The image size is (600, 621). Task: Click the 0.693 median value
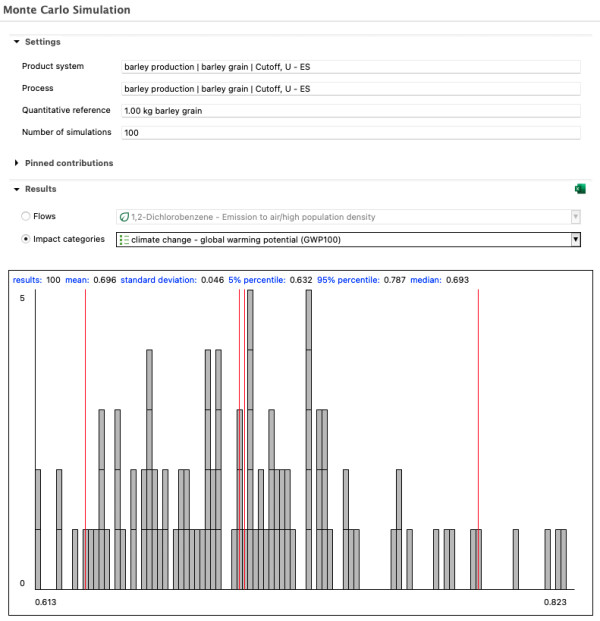[457, 280]
